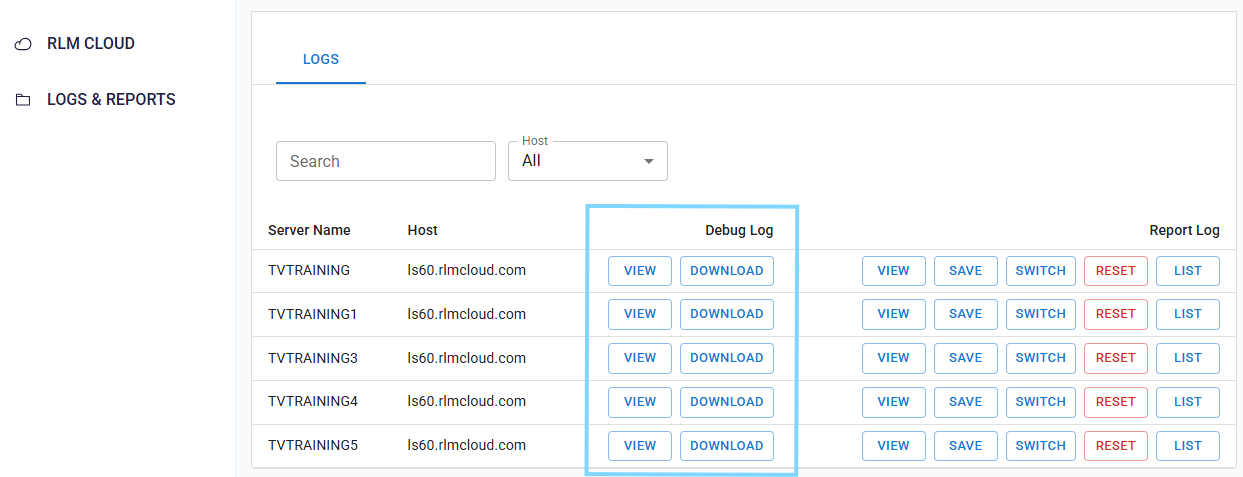This screenshot has width=1243, height=477.
Task: Switch the report log for TVTRAINING3
Action: point(1041,358)
